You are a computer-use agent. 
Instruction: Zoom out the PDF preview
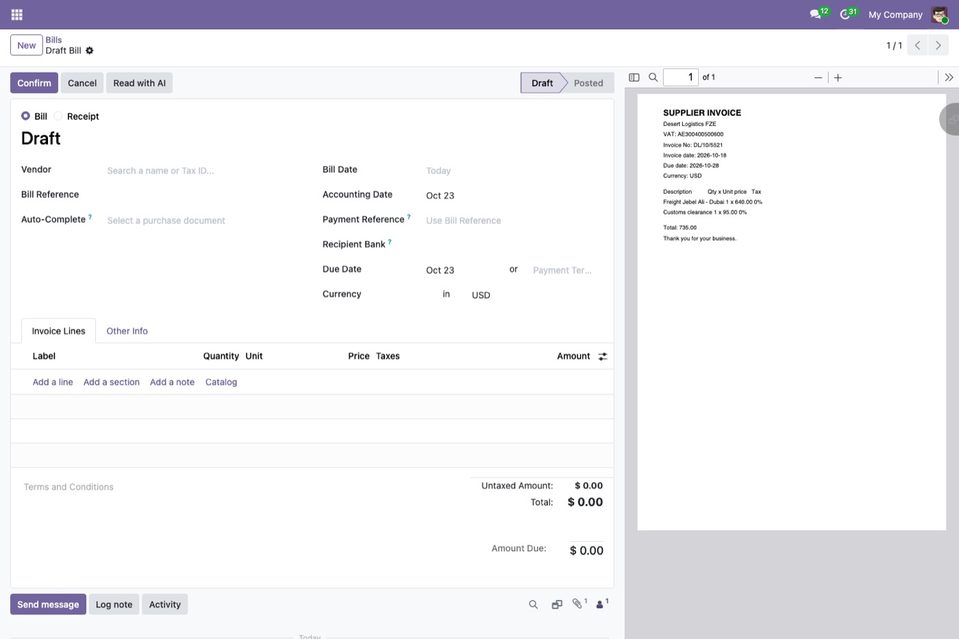pos(818,78)
